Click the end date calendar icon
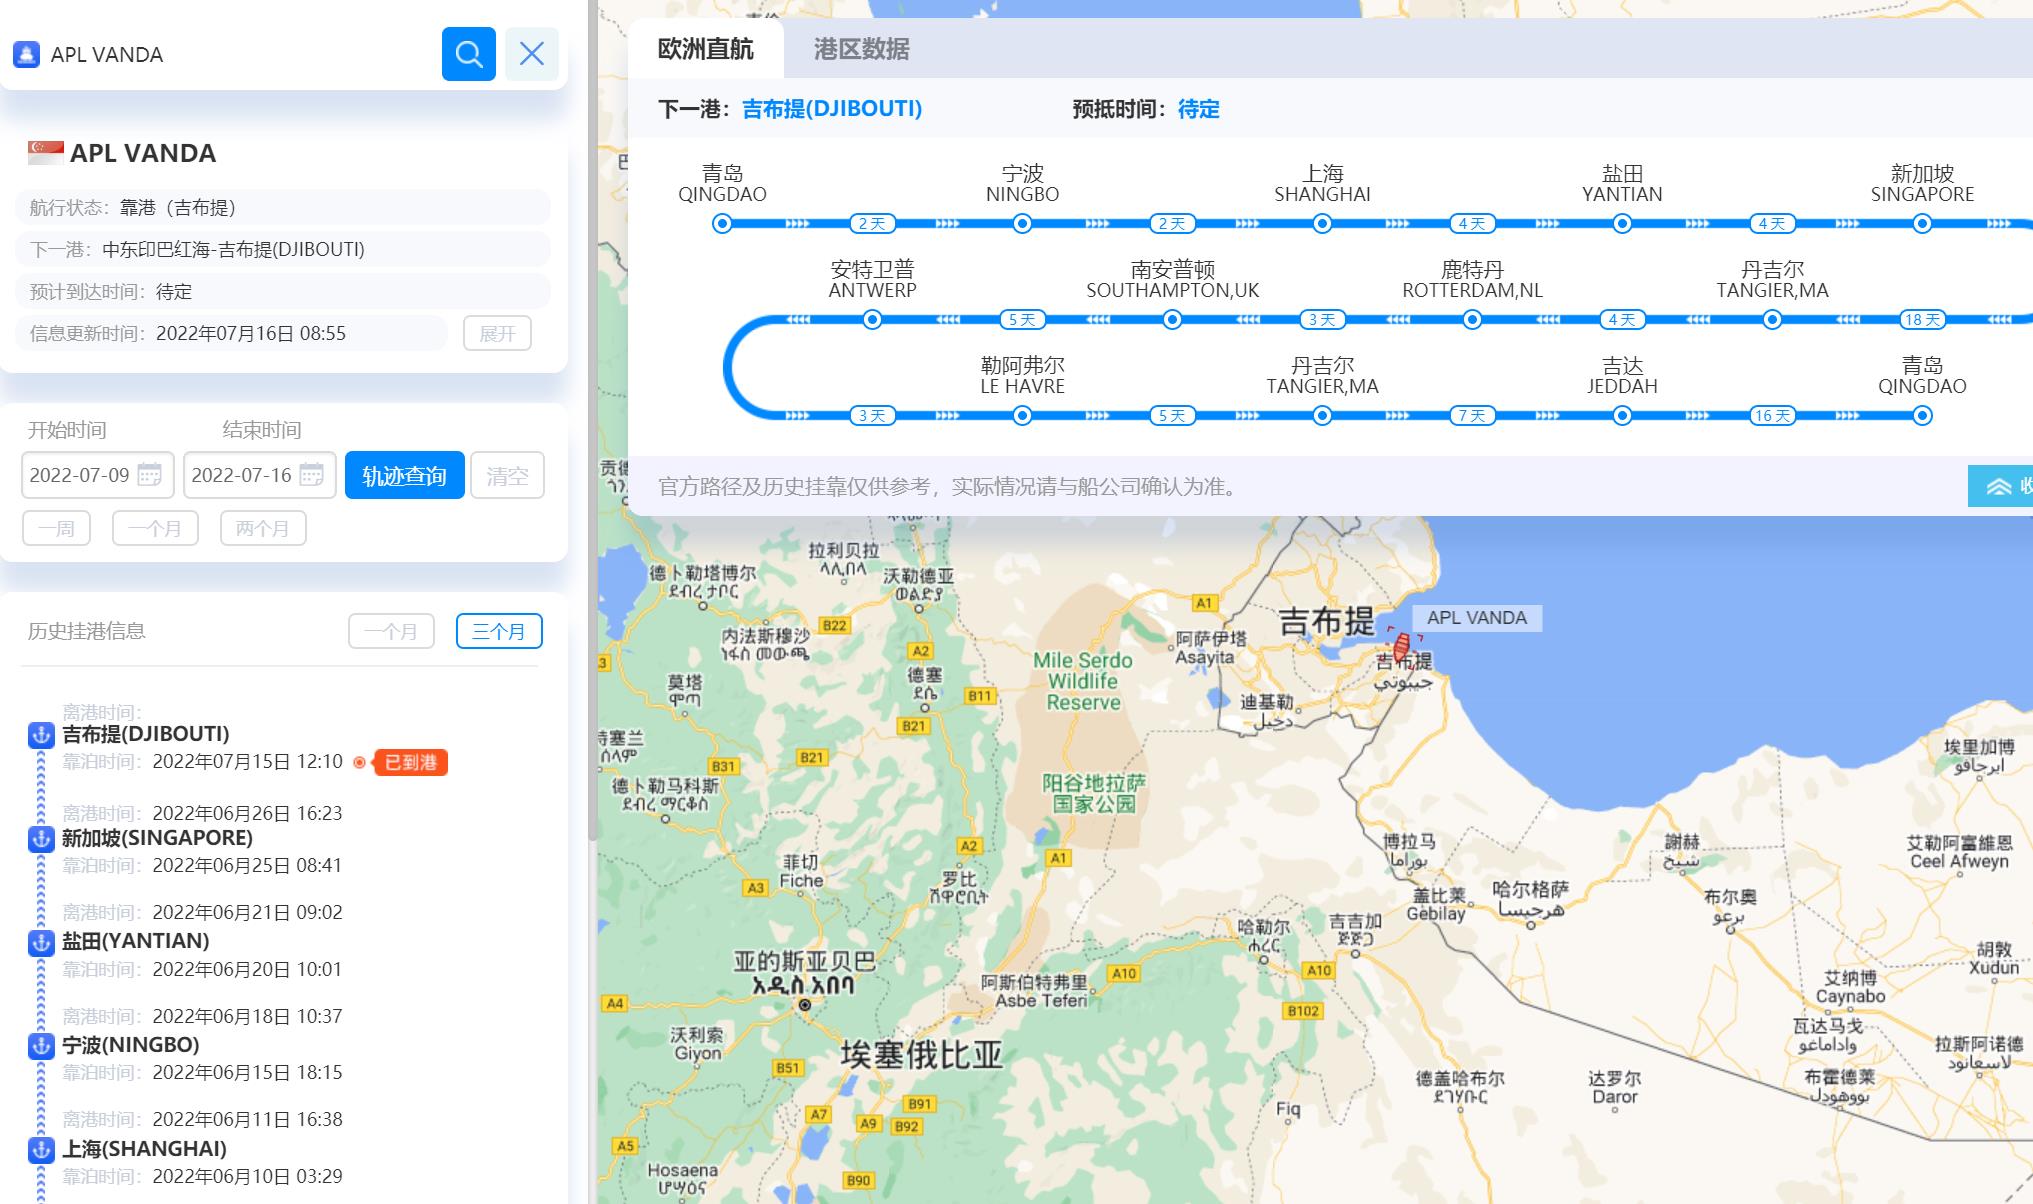Image resolution: width=2033 pixels, height=1204 pixels. pos(313,475)
